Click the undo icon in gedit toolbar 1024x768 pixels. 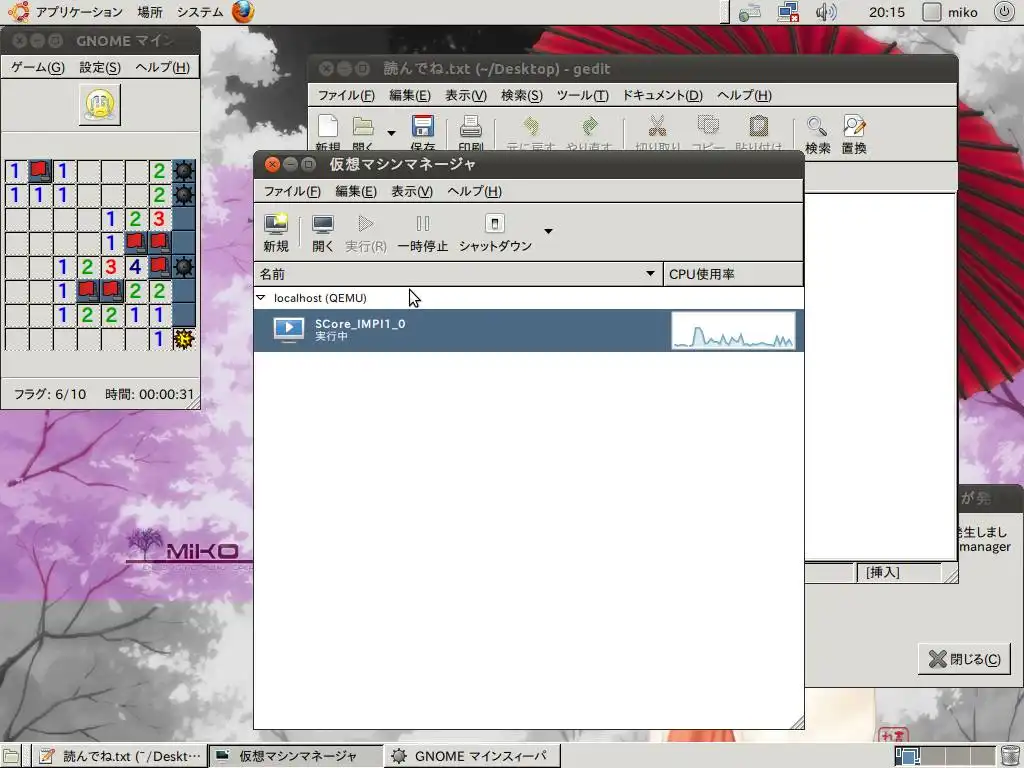[x=531, y=127]
